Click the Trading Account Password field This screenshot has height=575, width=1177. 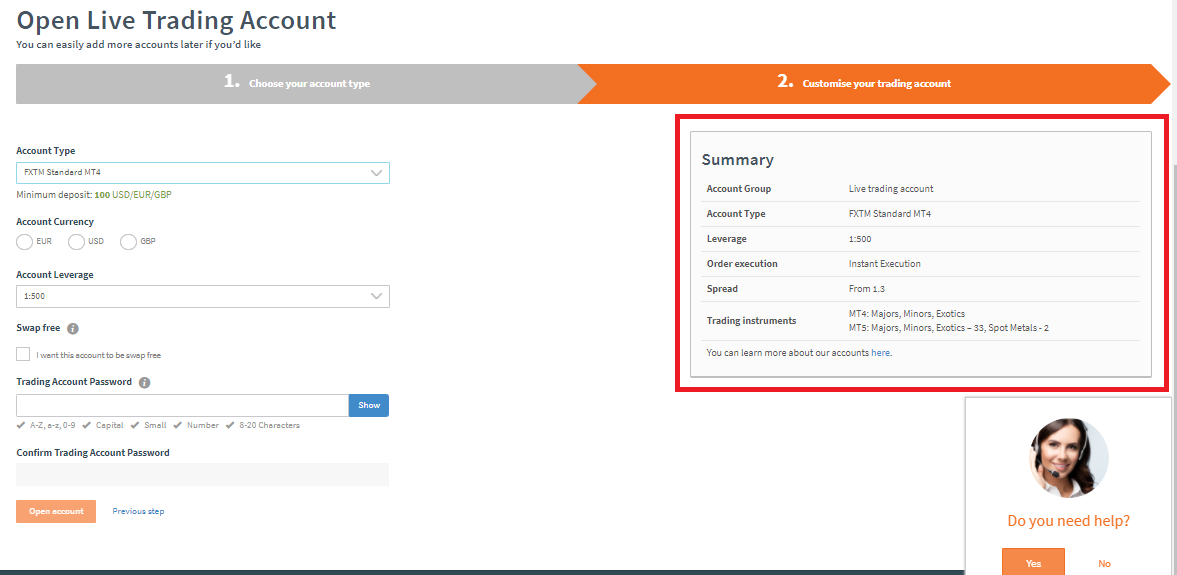[182, 405]
